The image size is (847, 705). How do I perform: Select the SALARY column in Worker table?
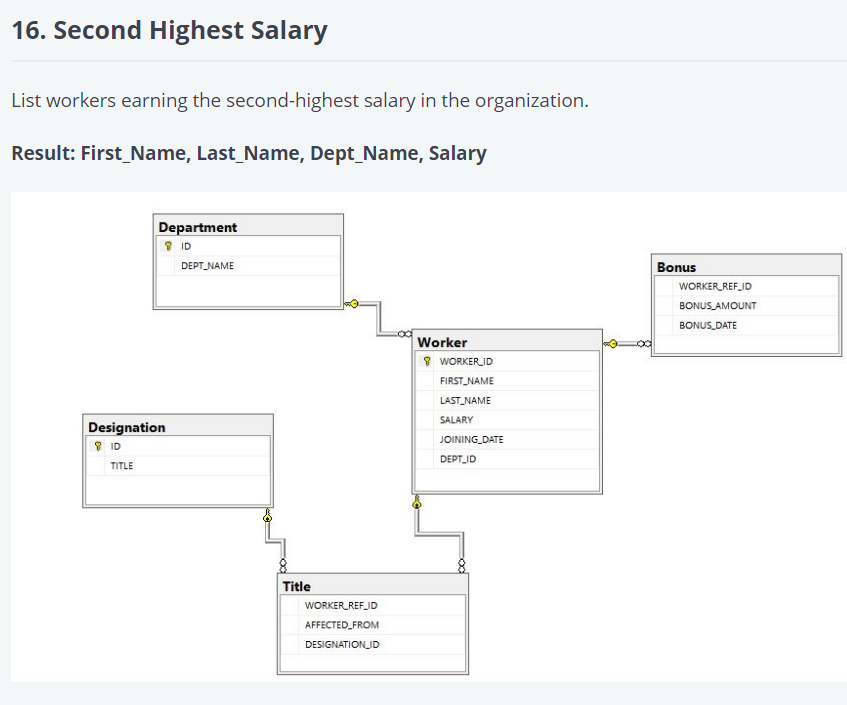coord(462,419)
